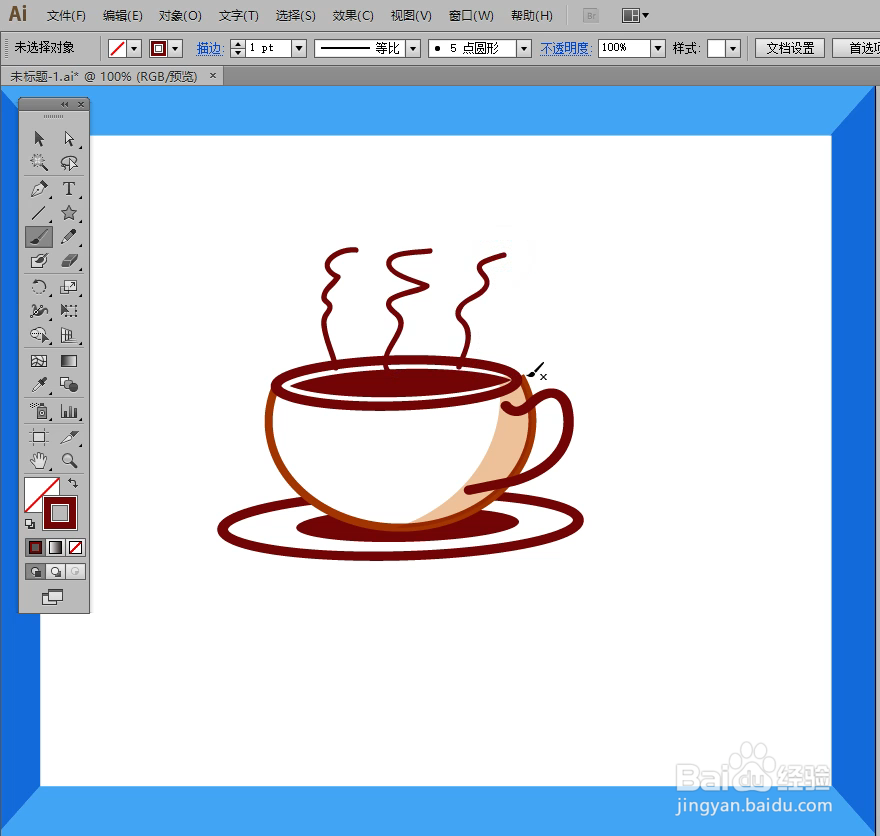Click the 文档设置 button

pyautogui.click(x=789, y=47)
